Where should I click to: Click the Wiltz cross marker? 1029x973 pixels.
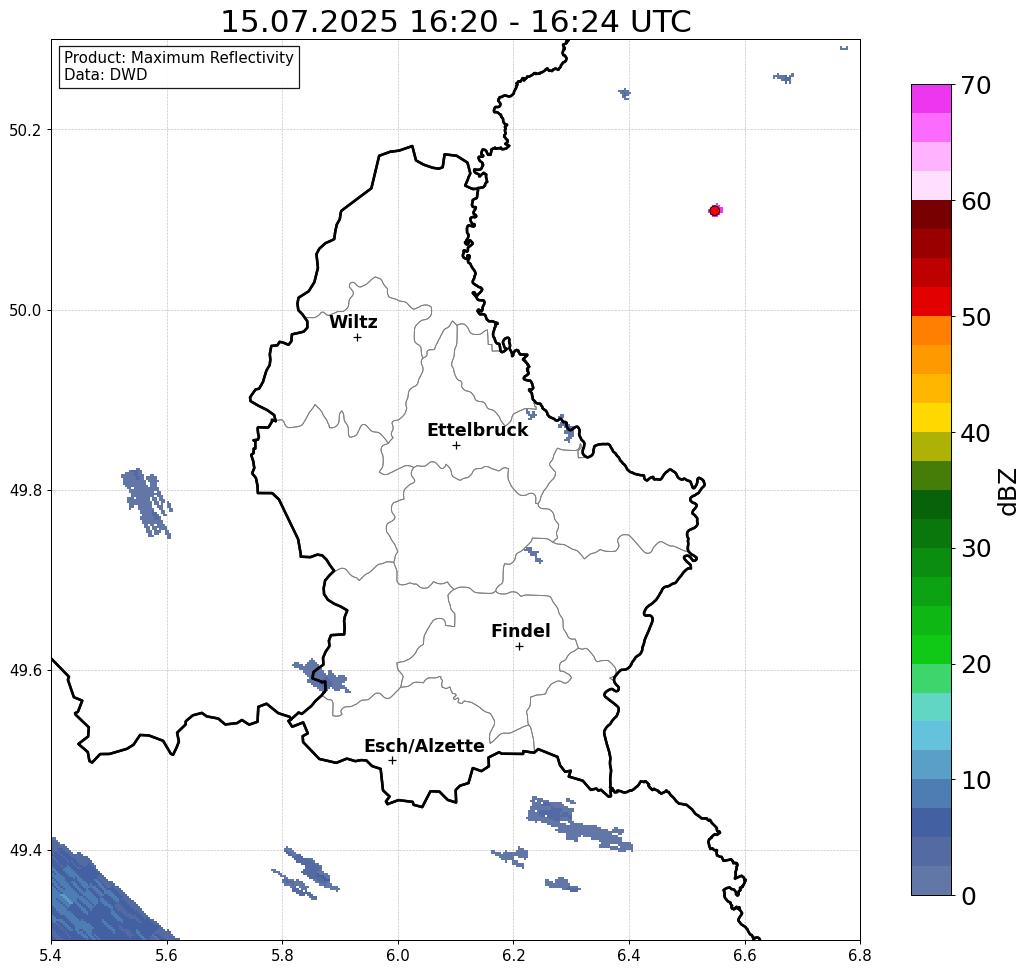point(357,338)
